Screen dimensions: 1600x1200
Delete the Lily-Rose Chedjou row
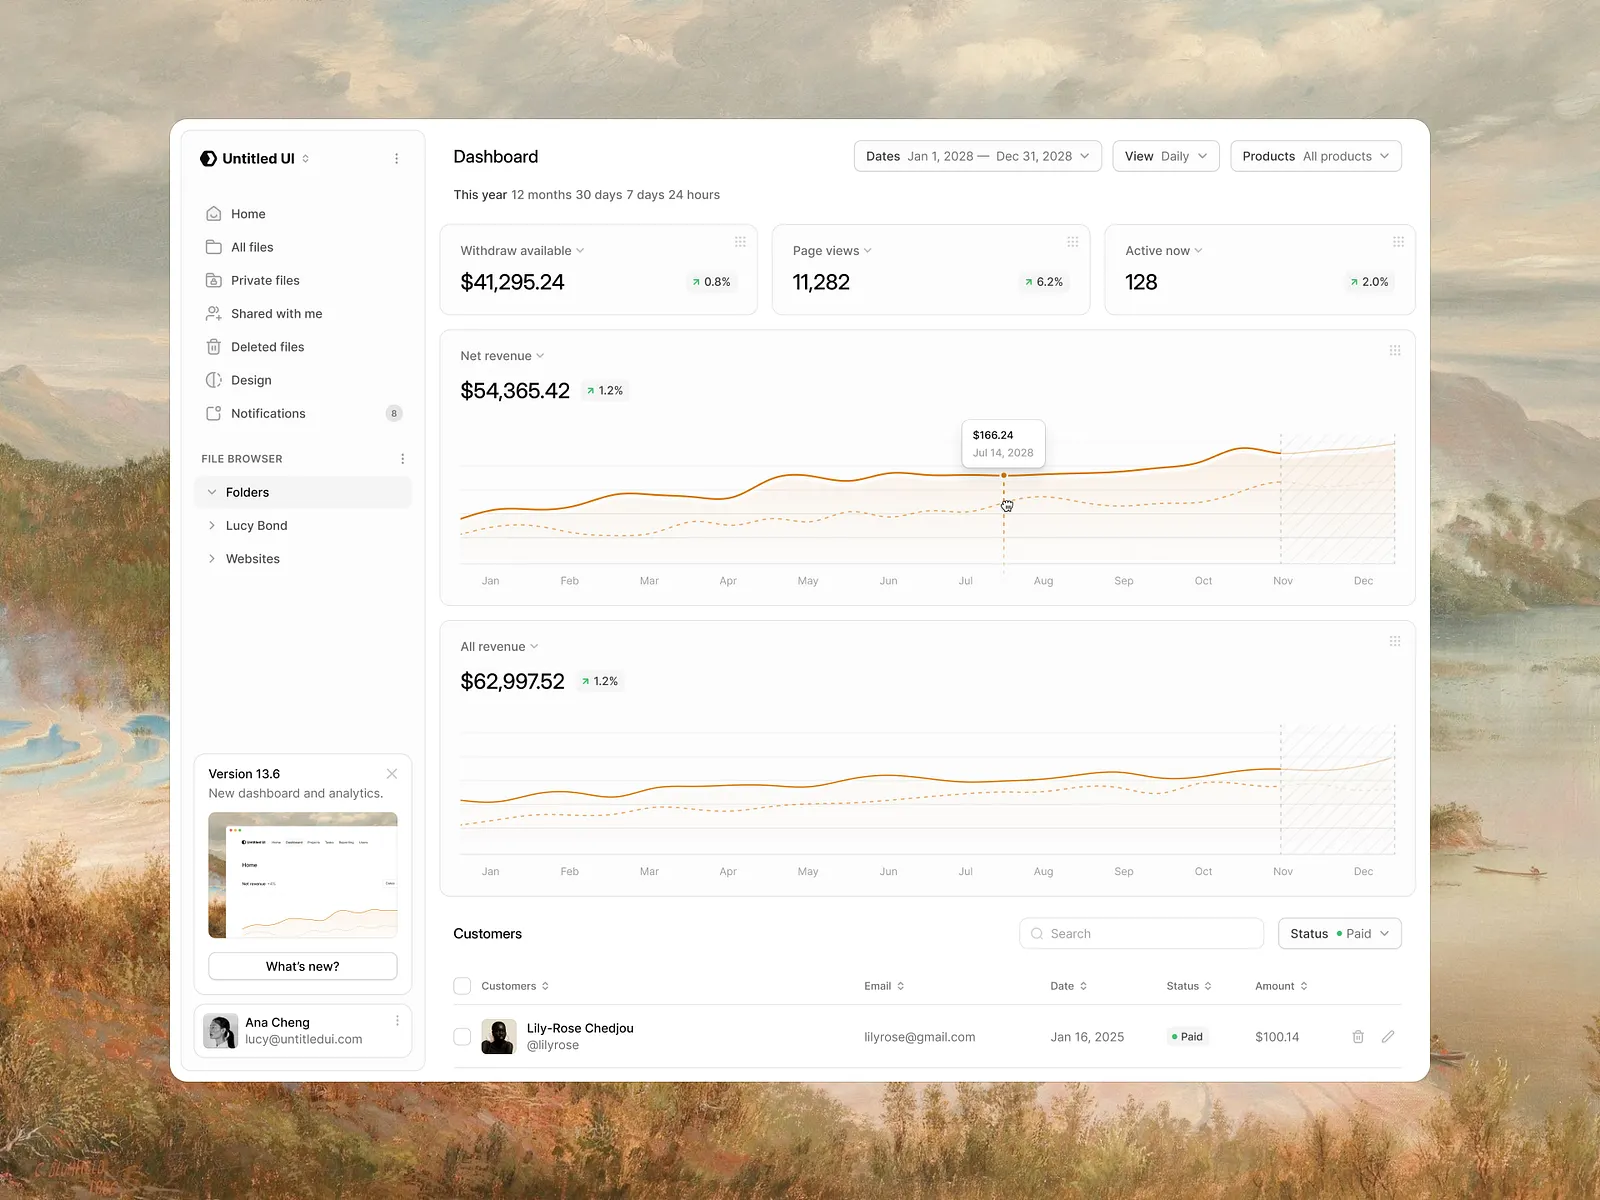[1358, 1037]
